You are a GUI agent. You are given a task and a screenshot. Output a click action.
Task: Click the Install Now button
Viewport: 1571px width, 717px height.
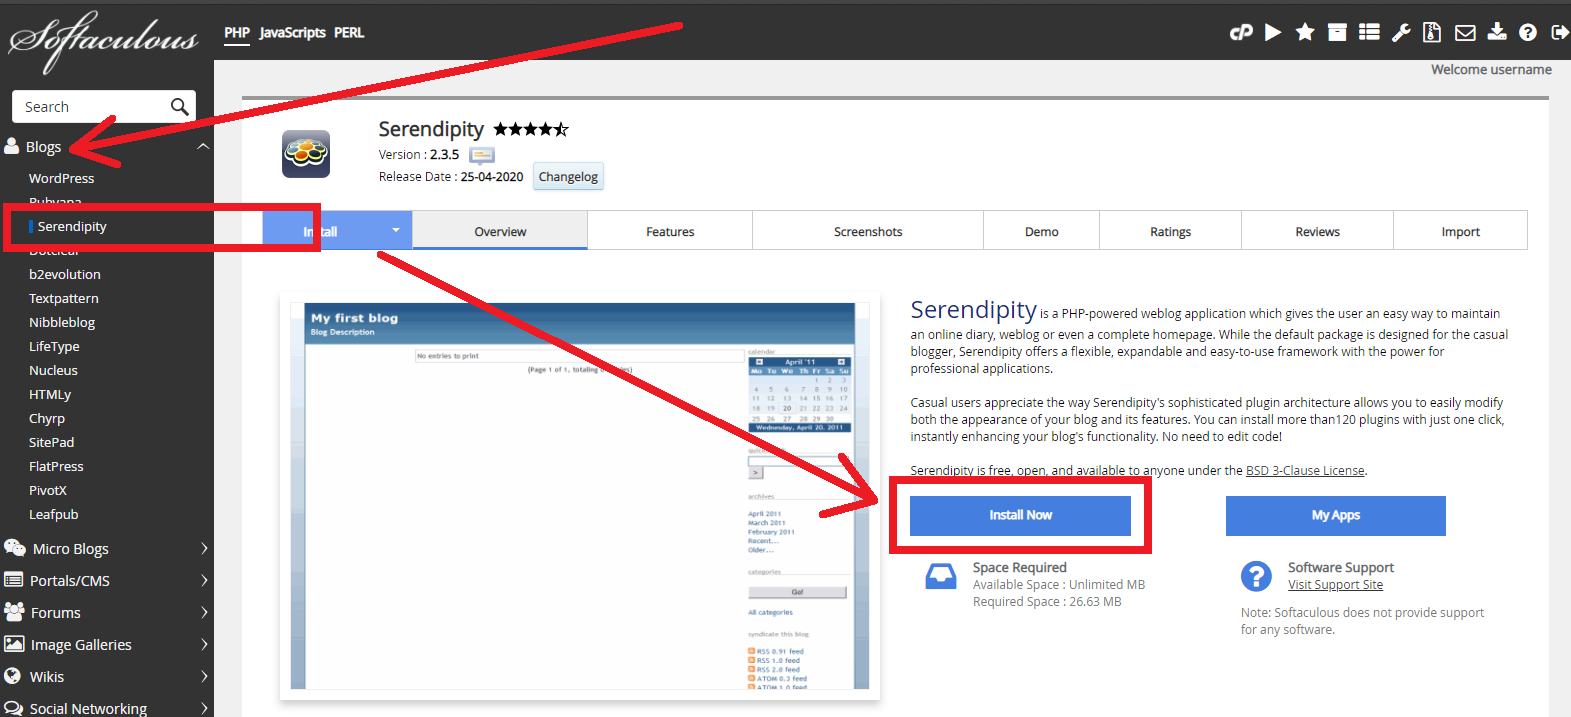coord(1020,515)
